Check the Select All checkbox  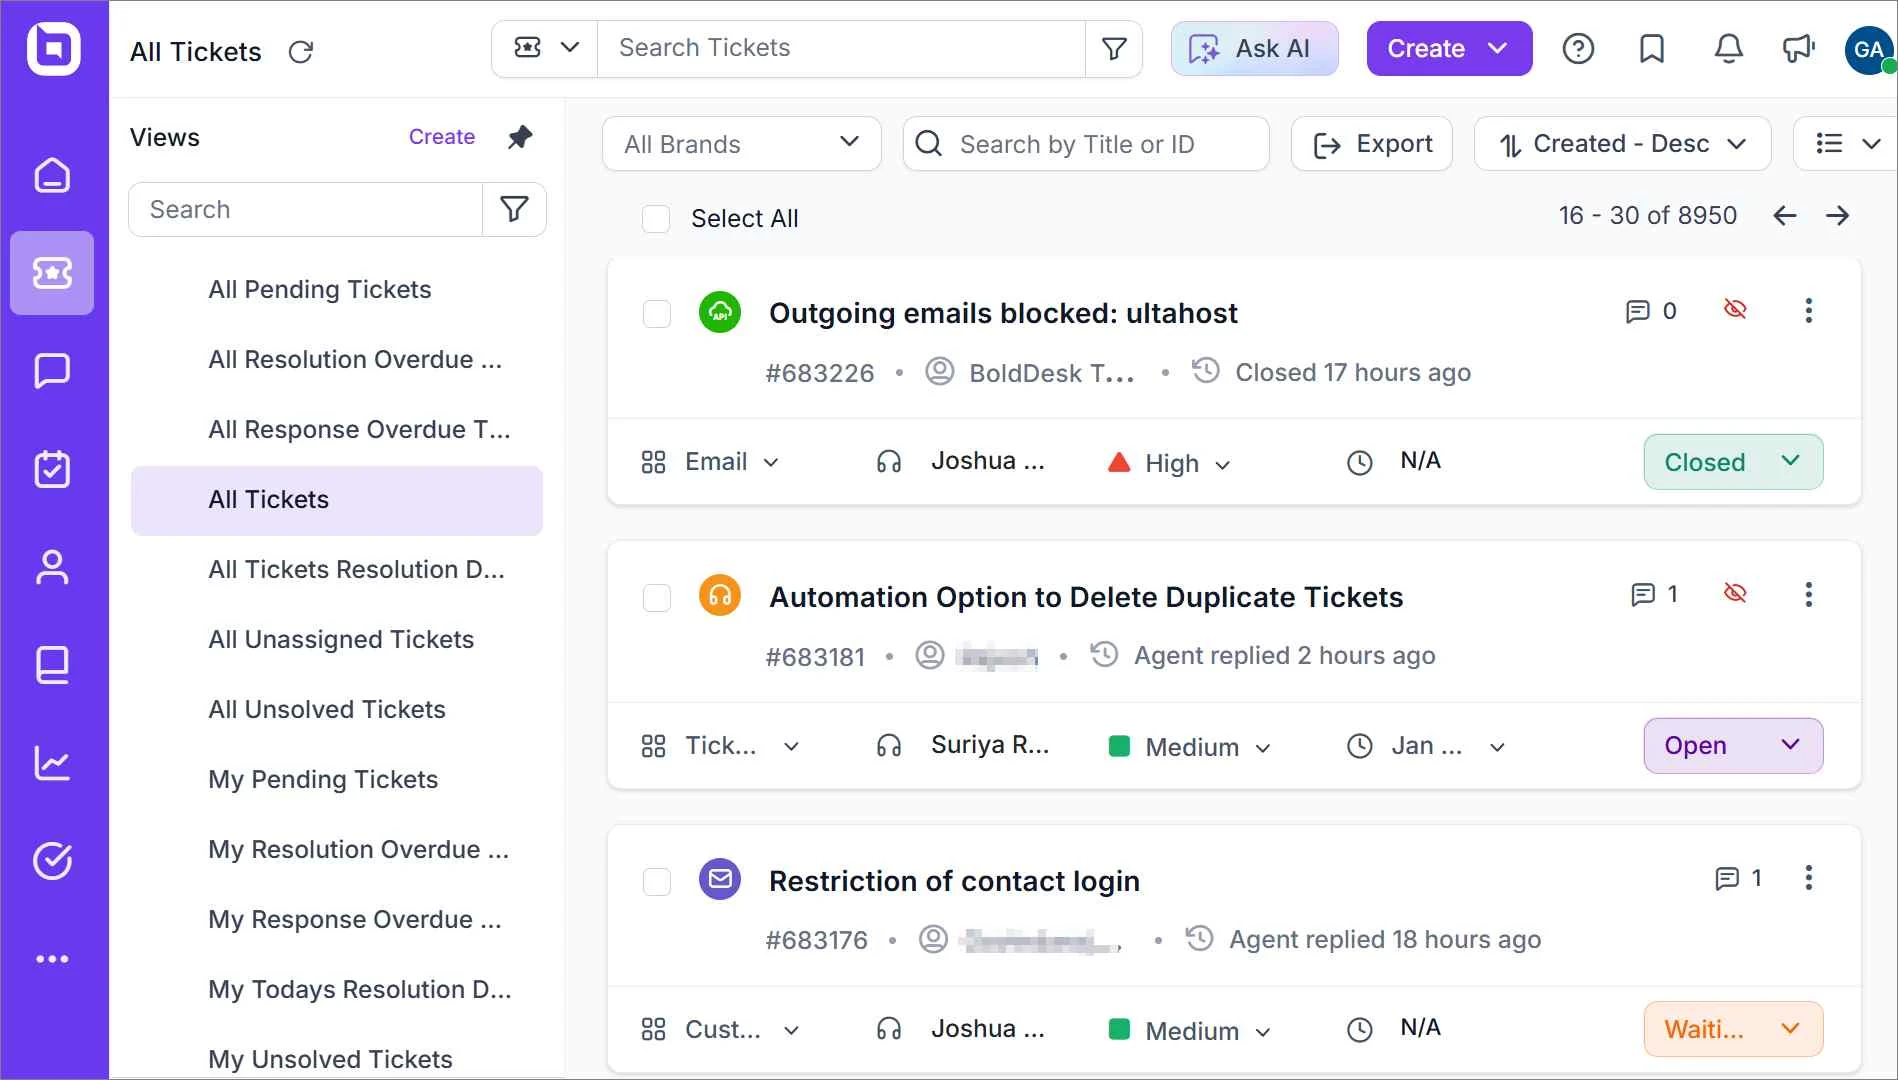[x=656, y=218]
